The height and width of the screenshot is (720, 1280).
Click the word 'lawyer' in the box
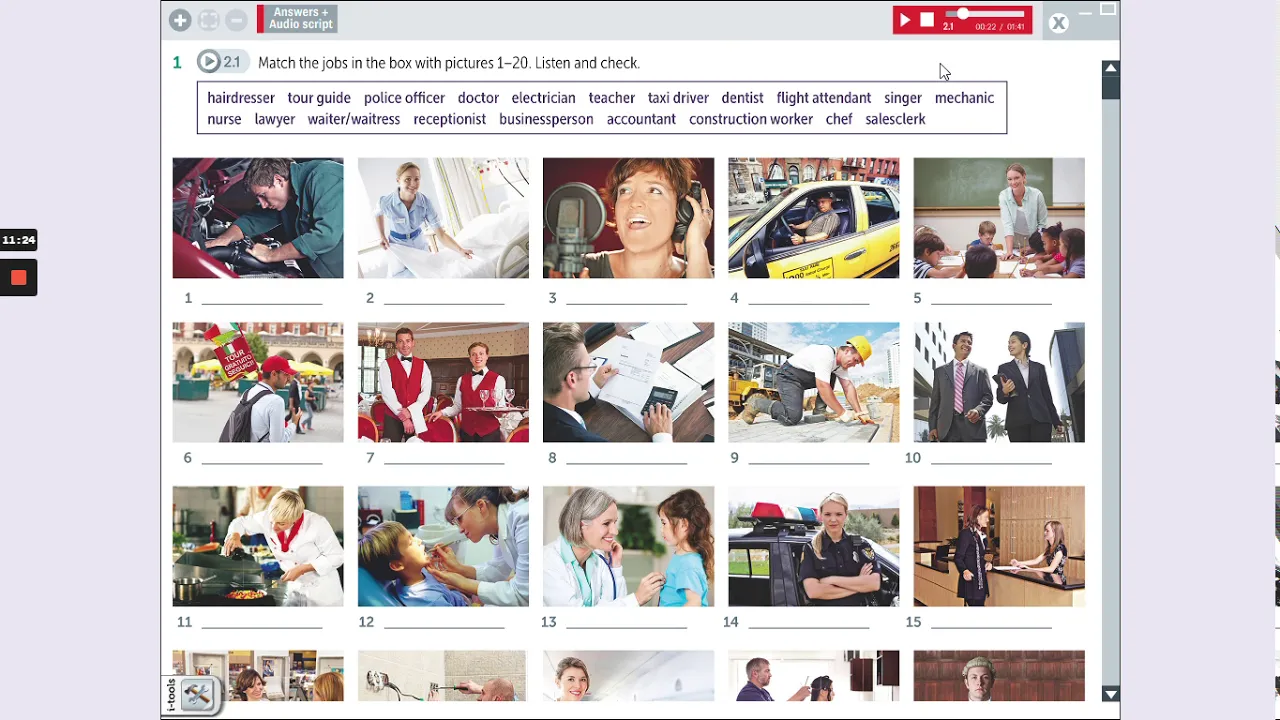point(274,119)
